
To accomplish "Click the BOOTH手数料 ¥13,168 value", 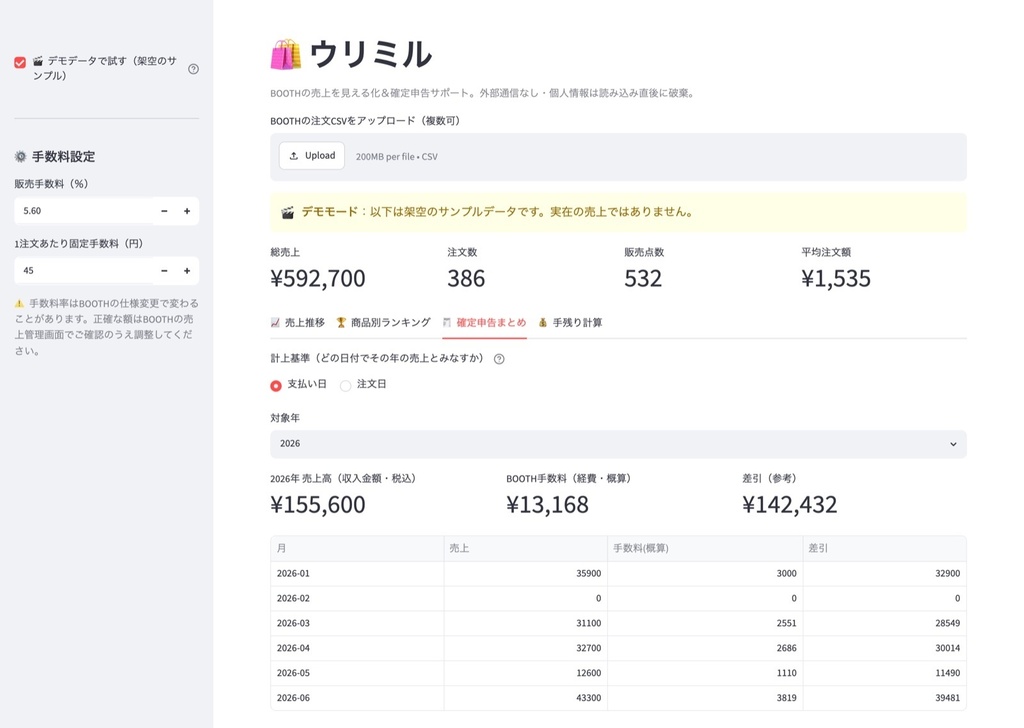I will click(x=547, y=505).
